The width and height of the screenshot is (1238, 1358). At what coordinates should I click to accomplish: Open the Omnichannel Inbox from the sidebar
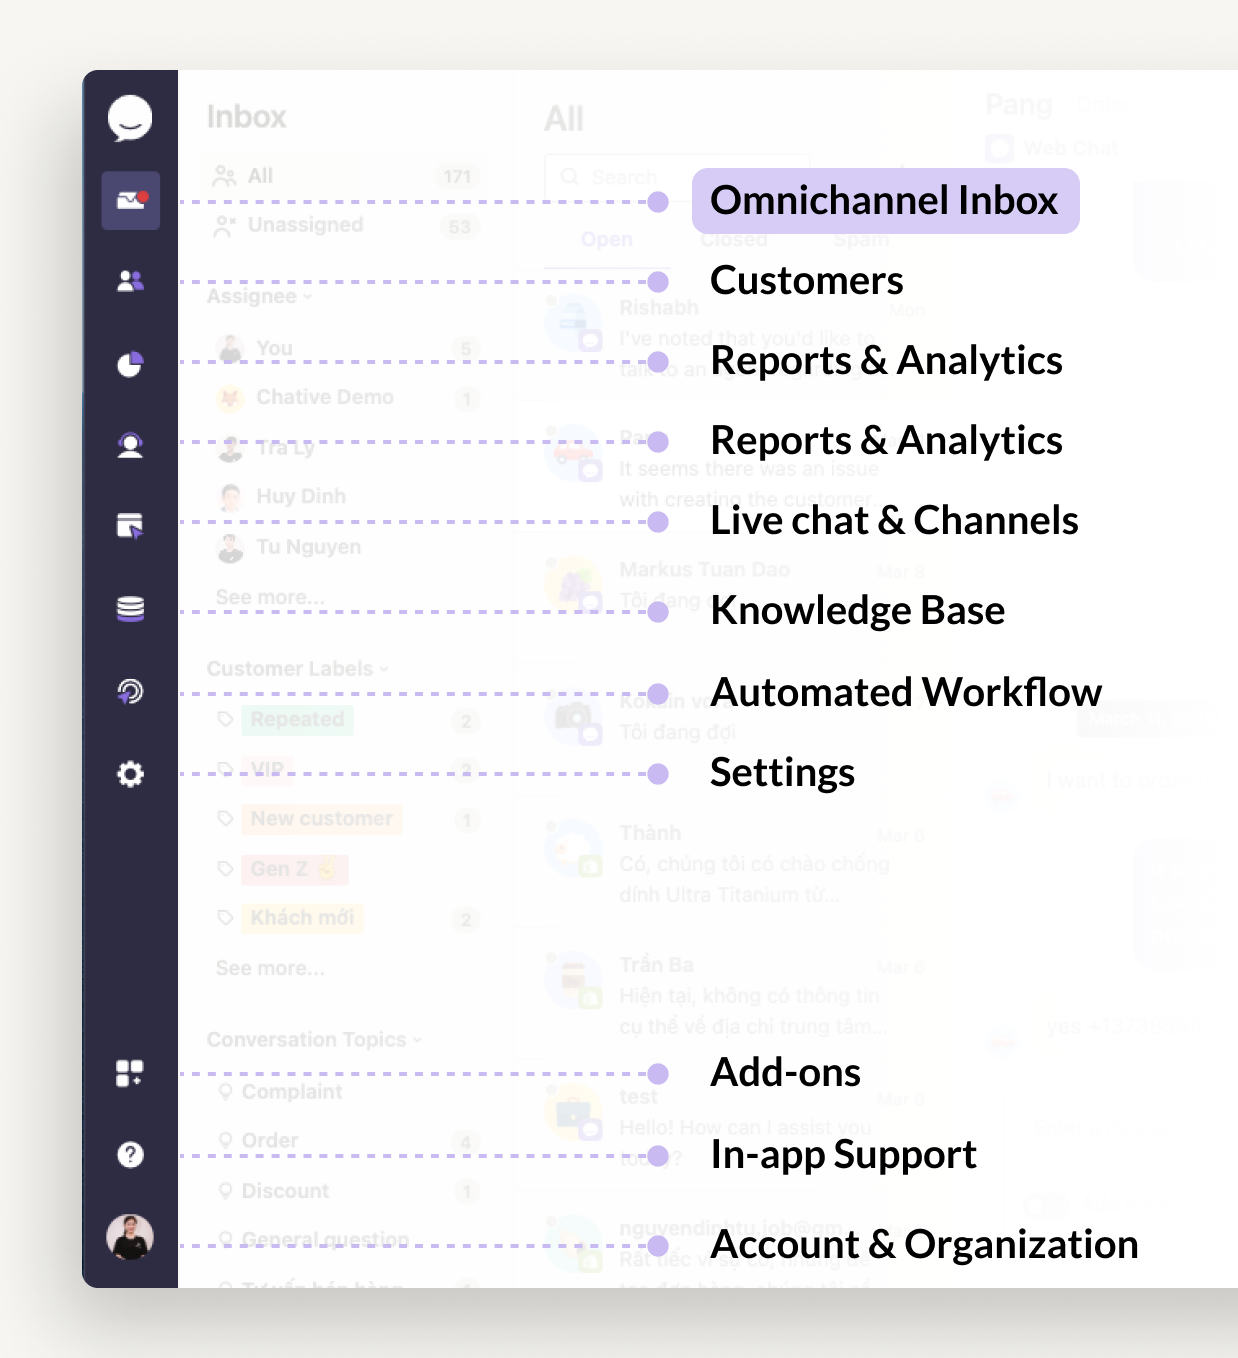coord(131,201)
